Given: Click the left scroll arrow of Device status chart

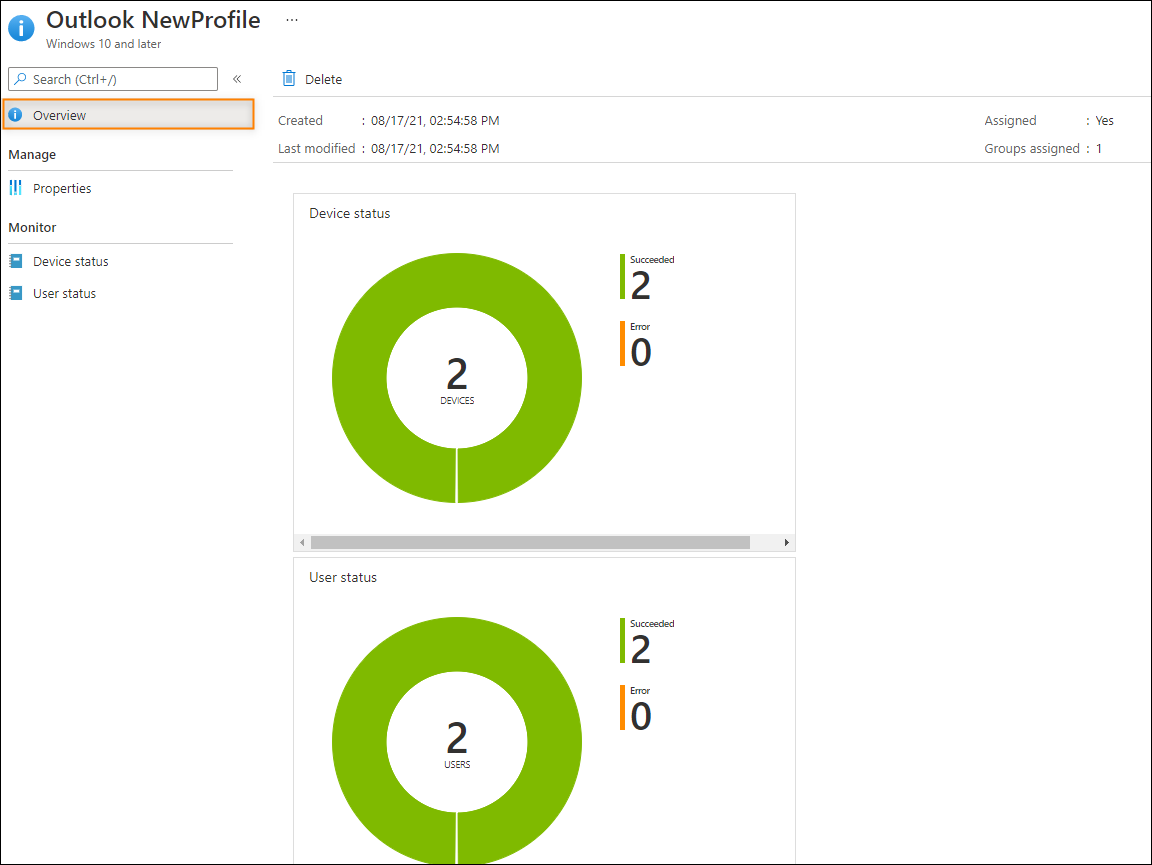Looking at the screenshot, I should pyautogui.click(x=302, y=542).
